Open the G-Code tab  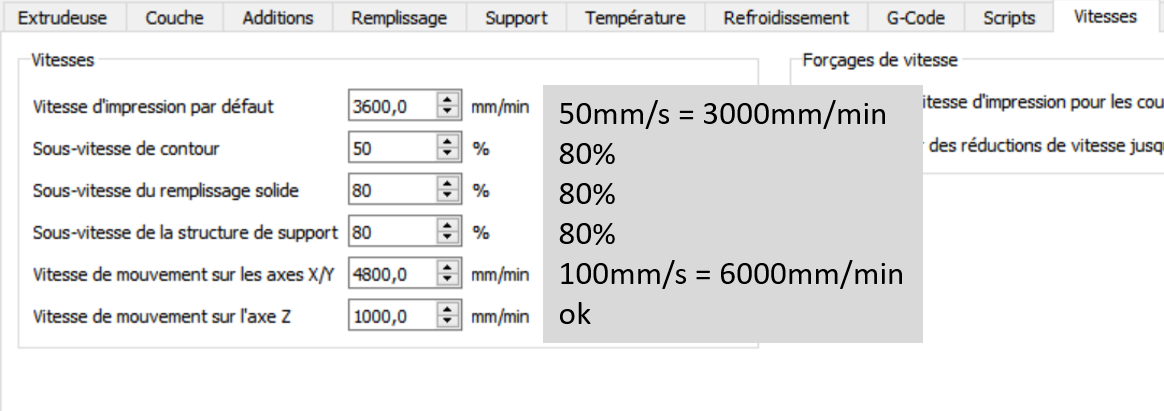pyautogui.click(x=915, y=18)
